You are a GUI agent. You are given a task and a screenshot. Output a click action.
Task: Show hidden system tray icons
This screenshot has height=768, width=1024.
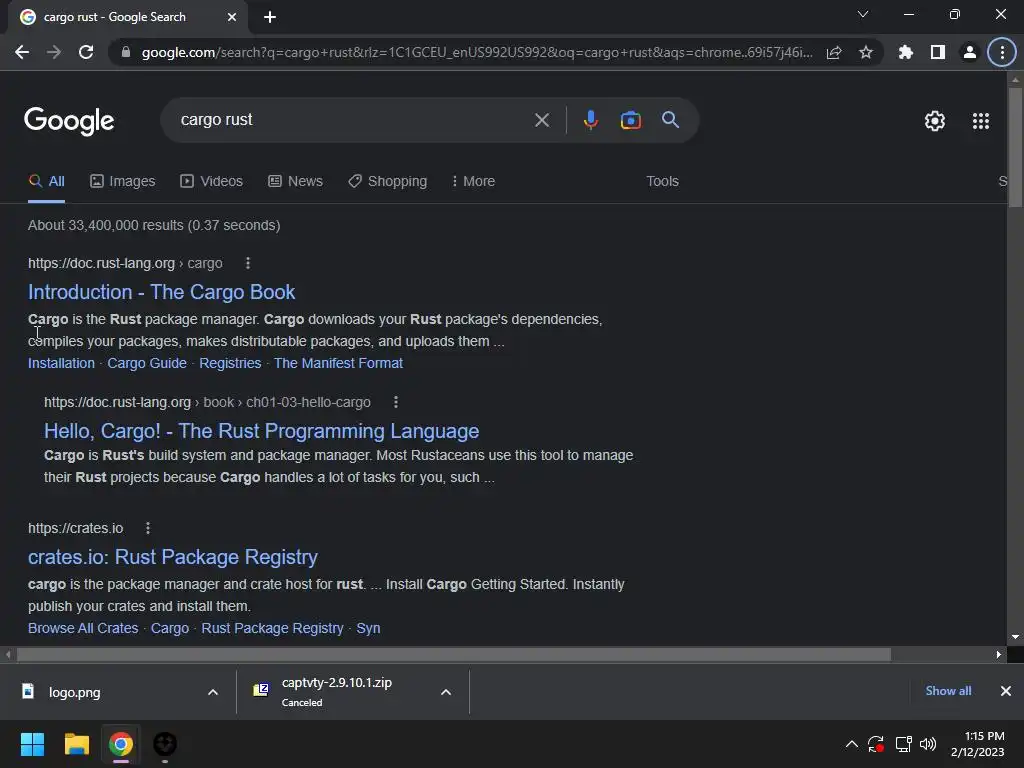coord(852,744)
